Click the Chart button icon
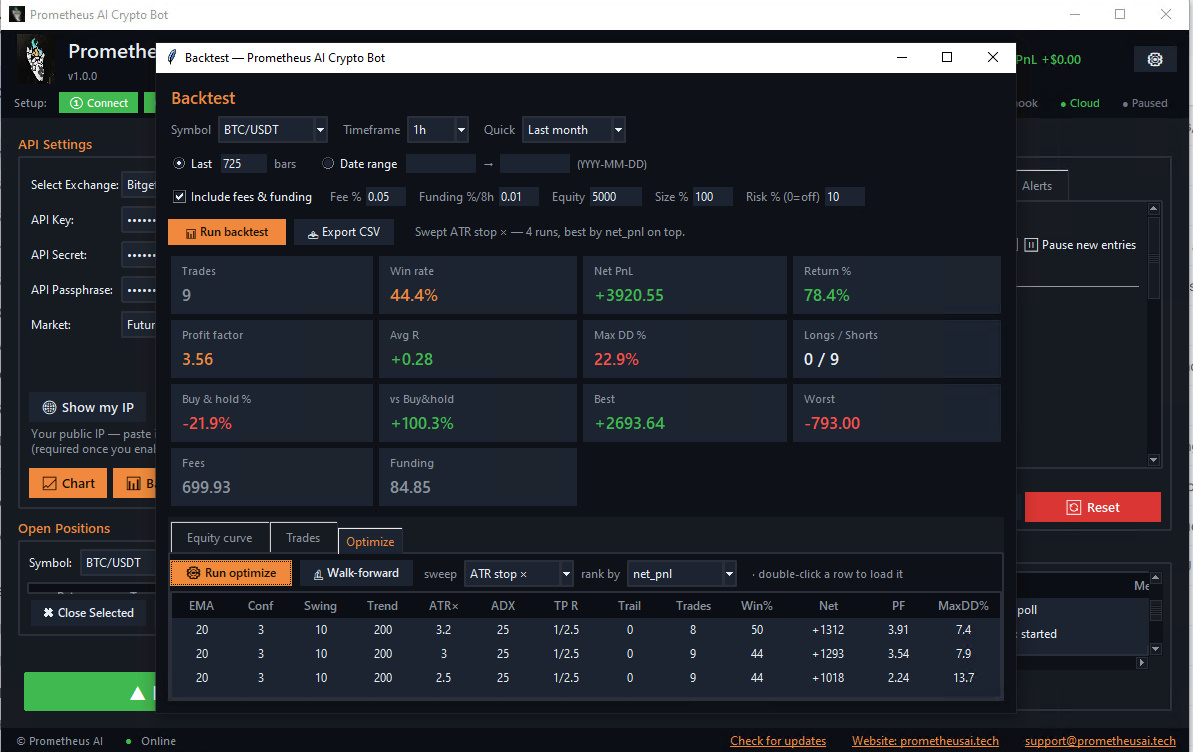 coord(49,483)
